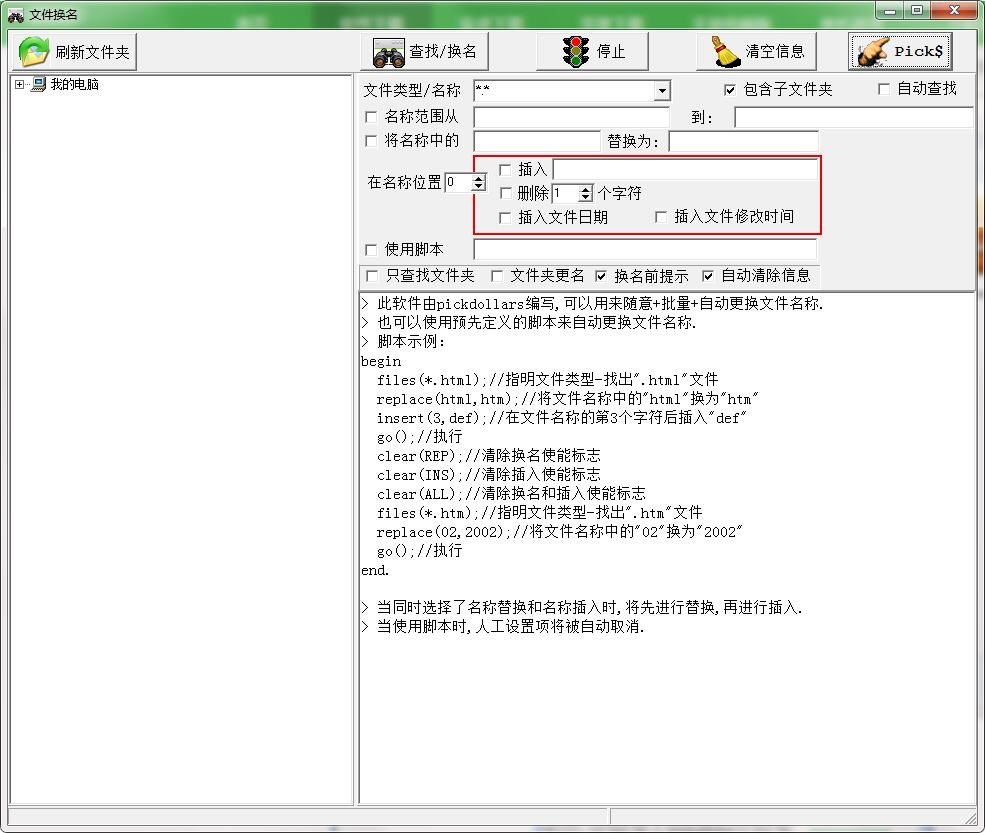Screen dimensions: 985x833
Task: Increase the 在名称位置 spinner value
Action: (x=479, y=178)
